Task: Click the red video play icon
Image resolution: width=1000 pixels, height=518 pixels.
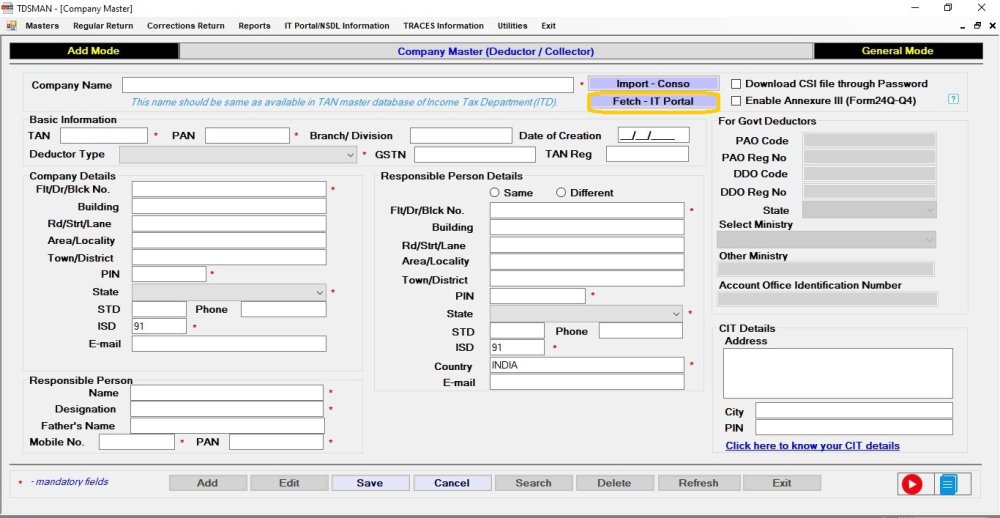Action: [911, 484]
